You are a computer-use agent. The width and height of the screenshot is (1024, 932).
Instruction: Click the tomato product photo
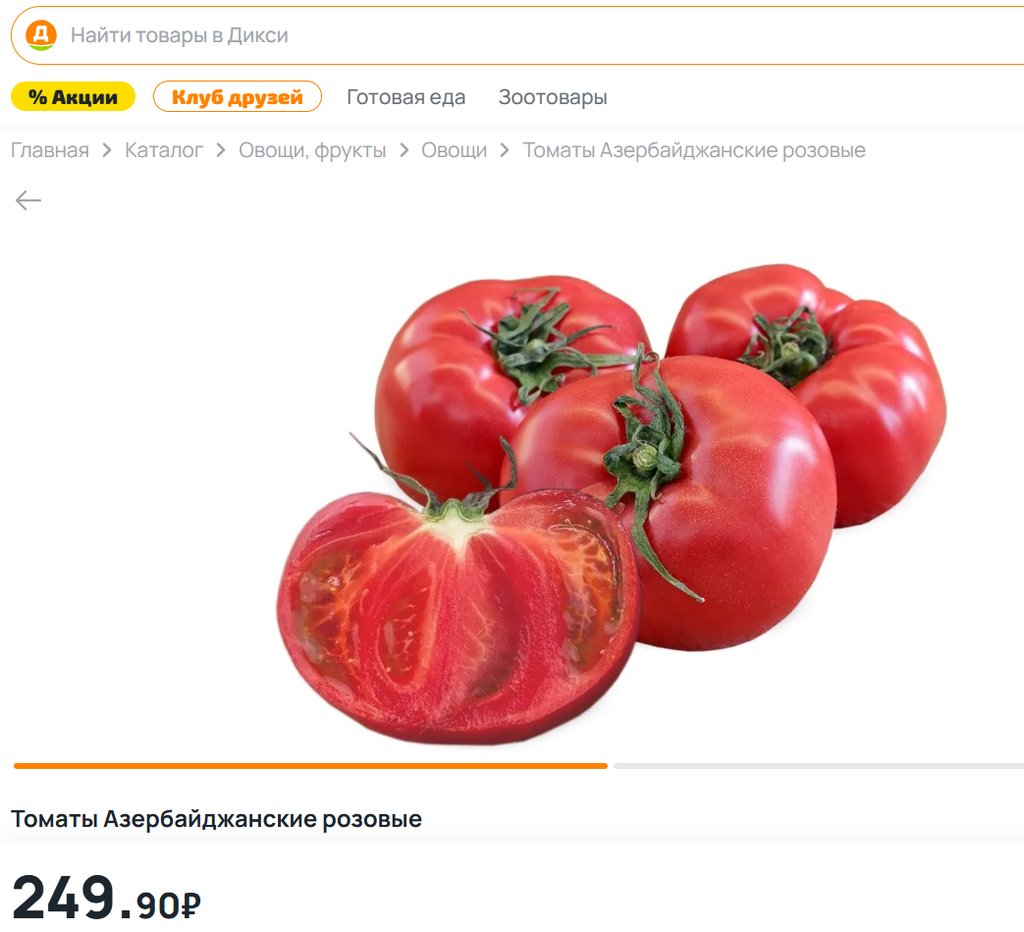[612, 504]
